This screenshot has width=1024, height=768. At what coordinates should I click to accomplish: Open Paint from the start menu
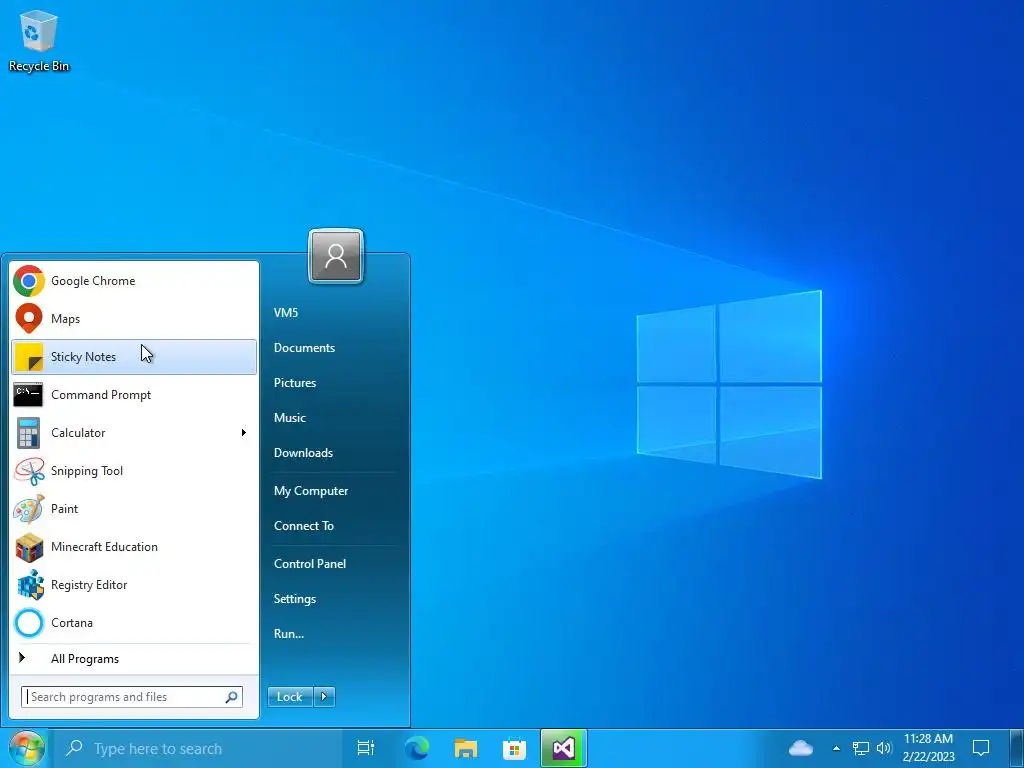tap(134, 509)
